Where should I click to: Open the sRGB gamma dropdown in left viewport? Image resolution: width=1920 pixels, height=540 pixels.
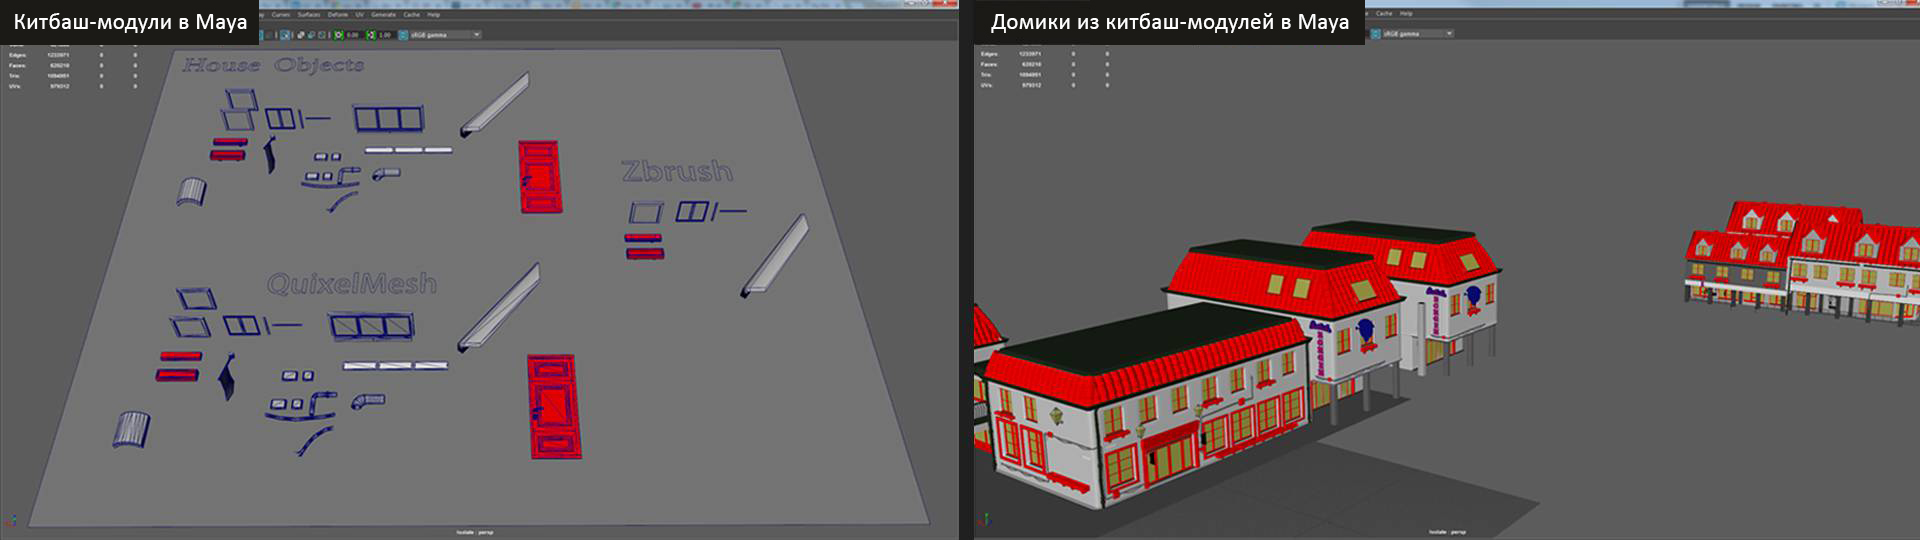point(445,35)
